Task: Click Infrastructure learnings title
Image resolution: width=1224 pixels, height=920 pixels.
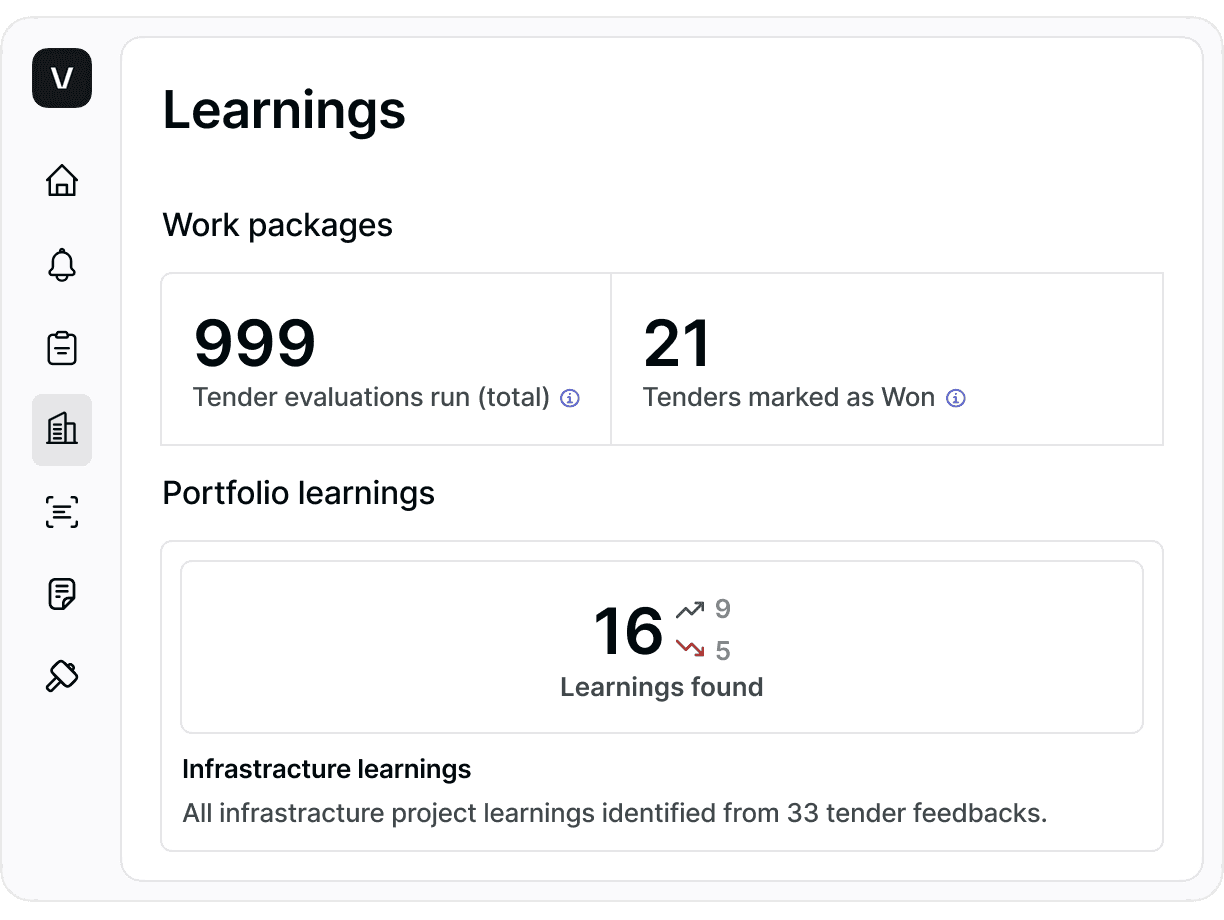Action: point(327,769)
